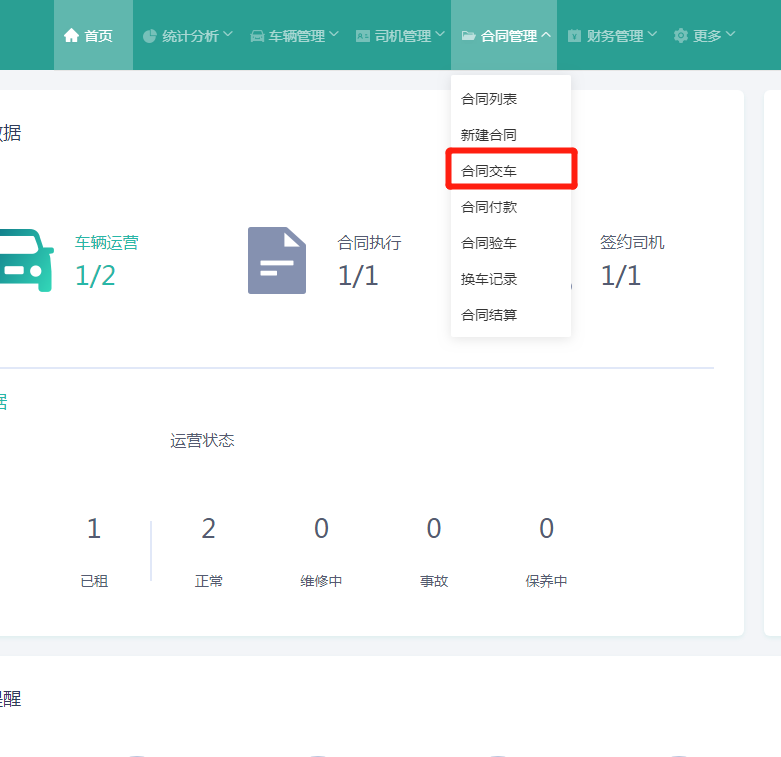Expand the 车辆管理 dropdown arrow

[x=334, y=35]
